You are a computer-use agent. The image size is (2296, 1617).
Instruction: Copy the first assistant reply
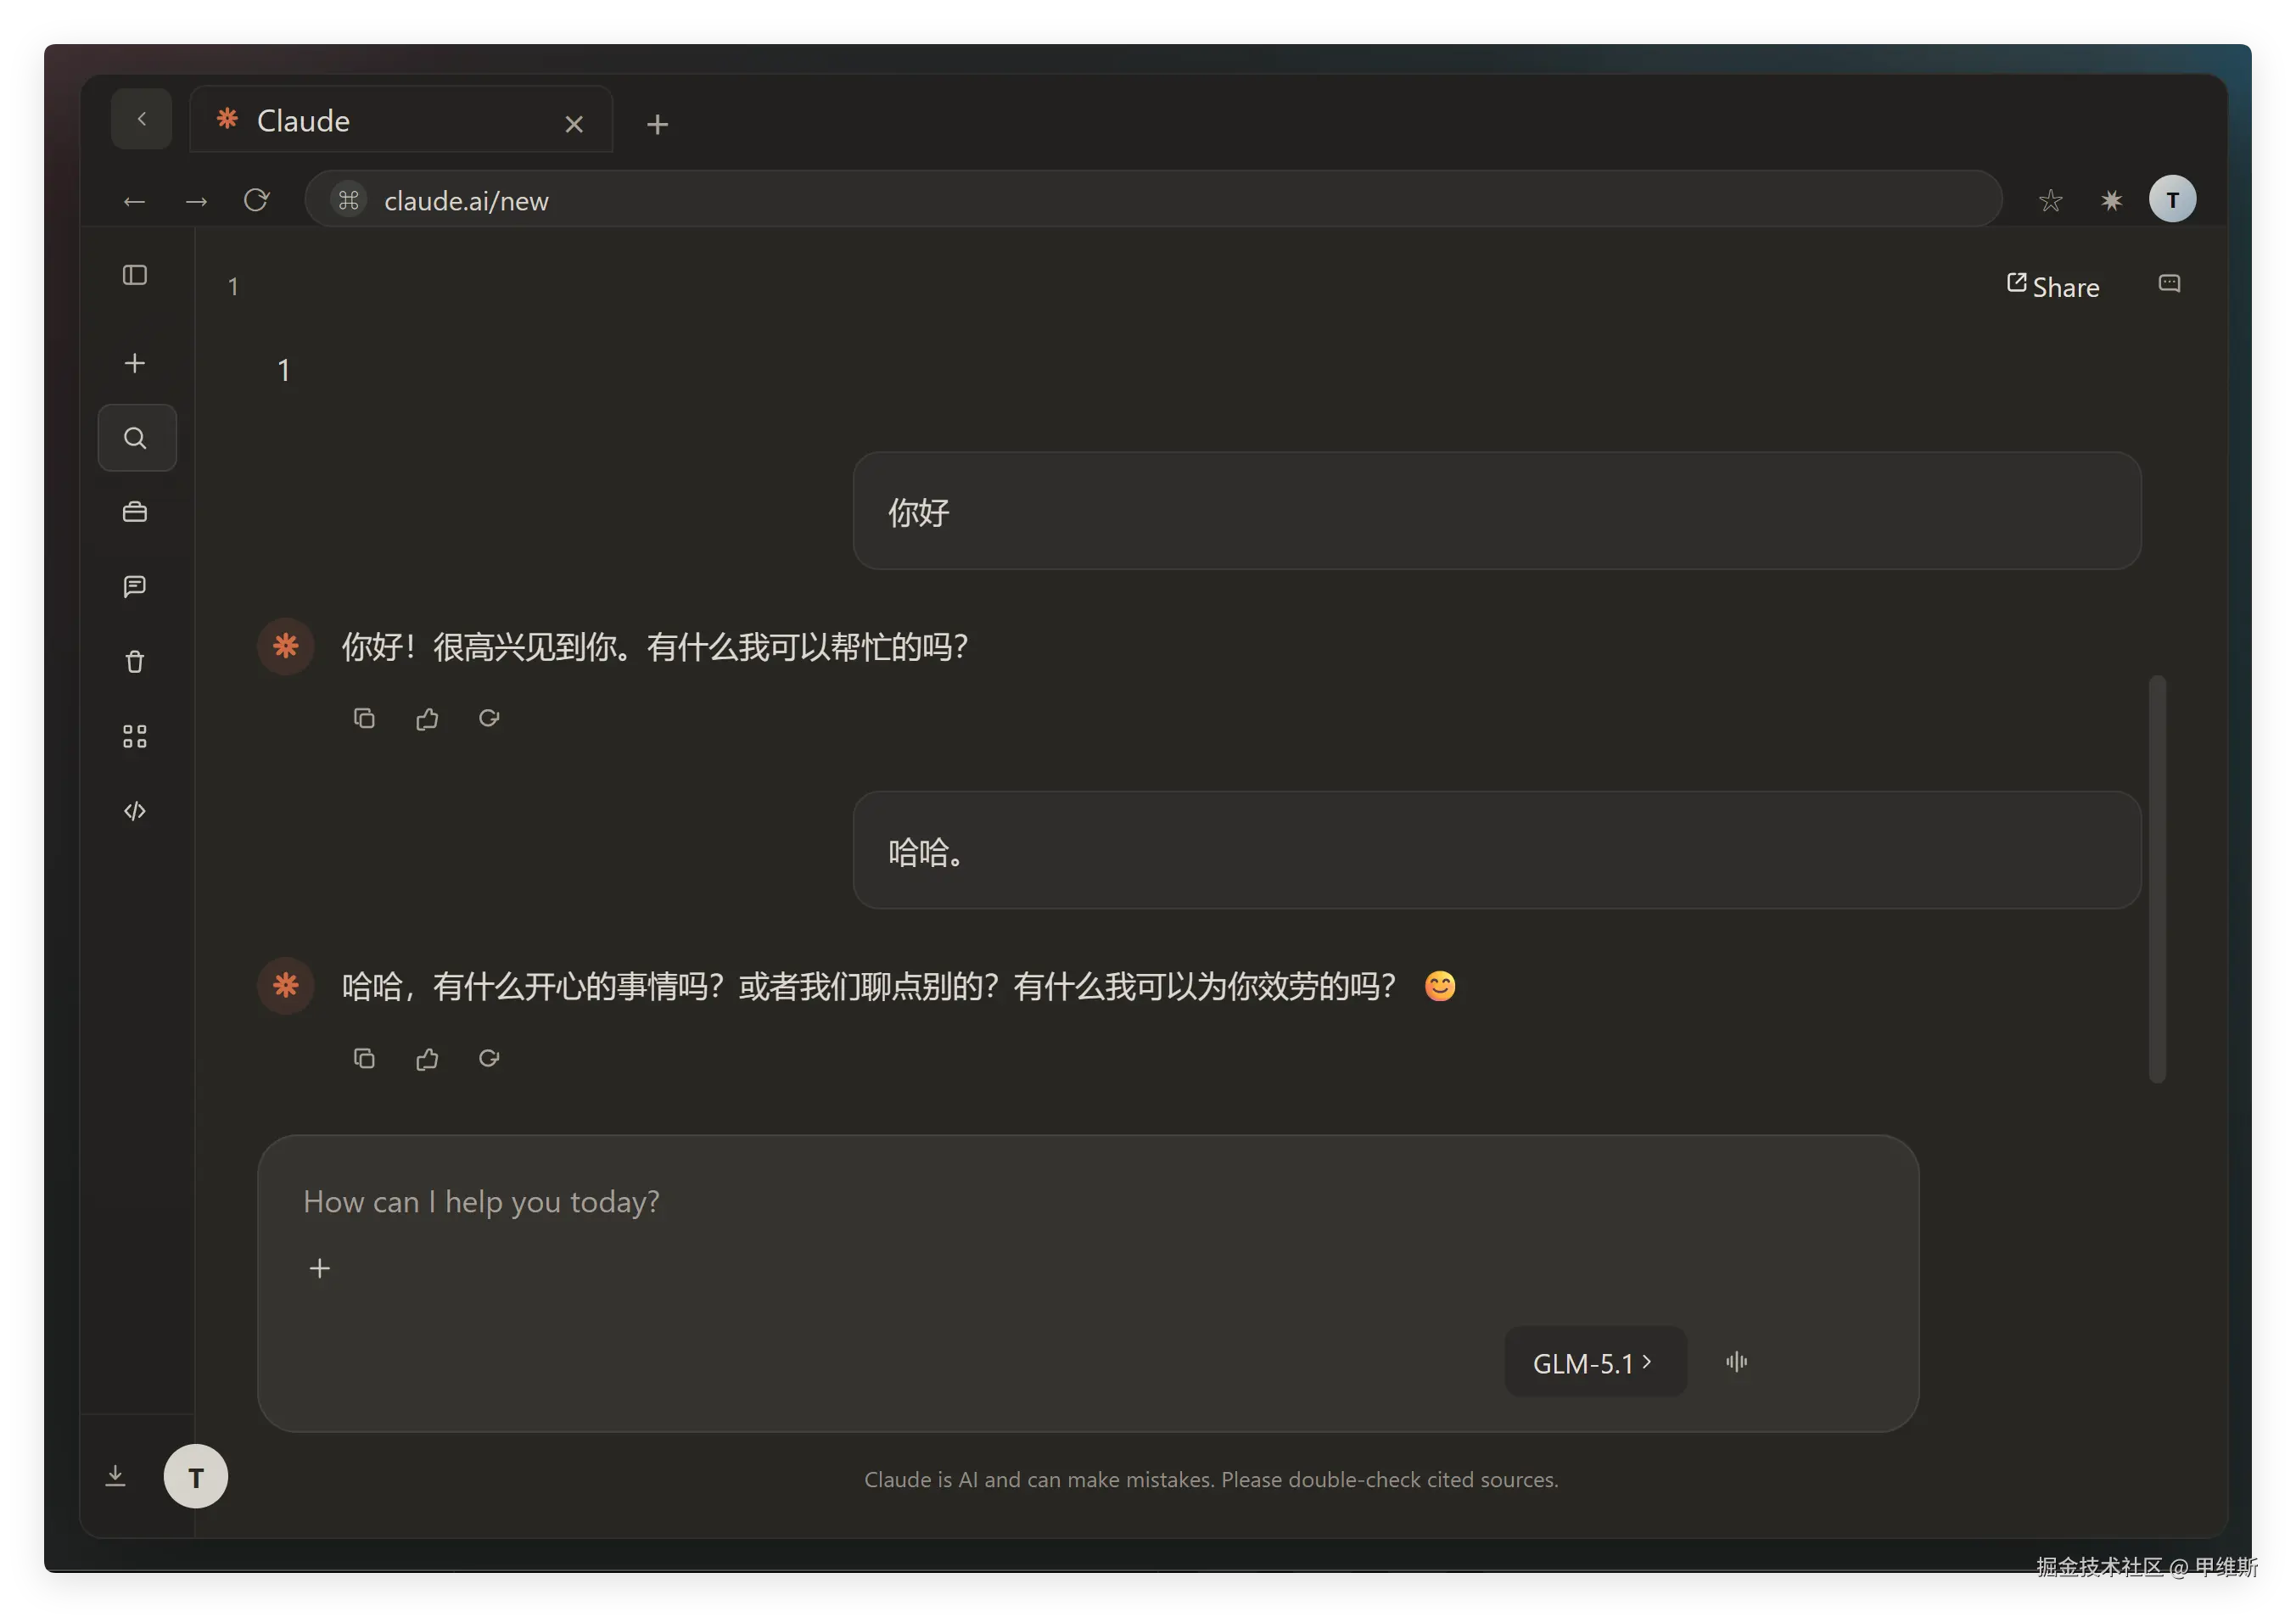coord(364,718)
